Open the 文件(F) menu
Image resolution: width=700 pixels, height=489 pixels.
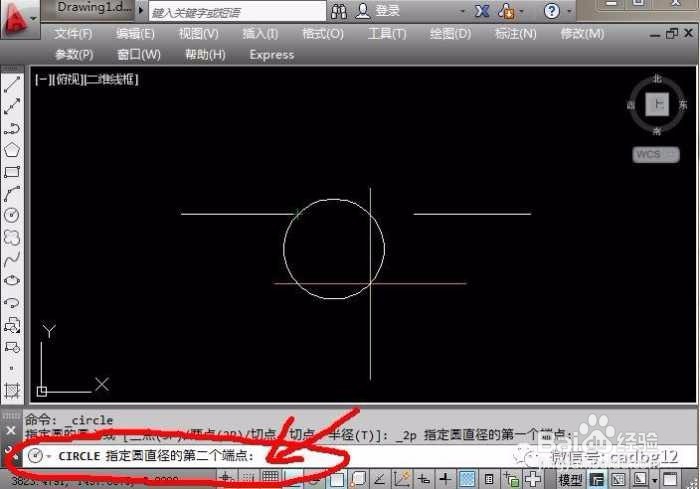[73, 33]
